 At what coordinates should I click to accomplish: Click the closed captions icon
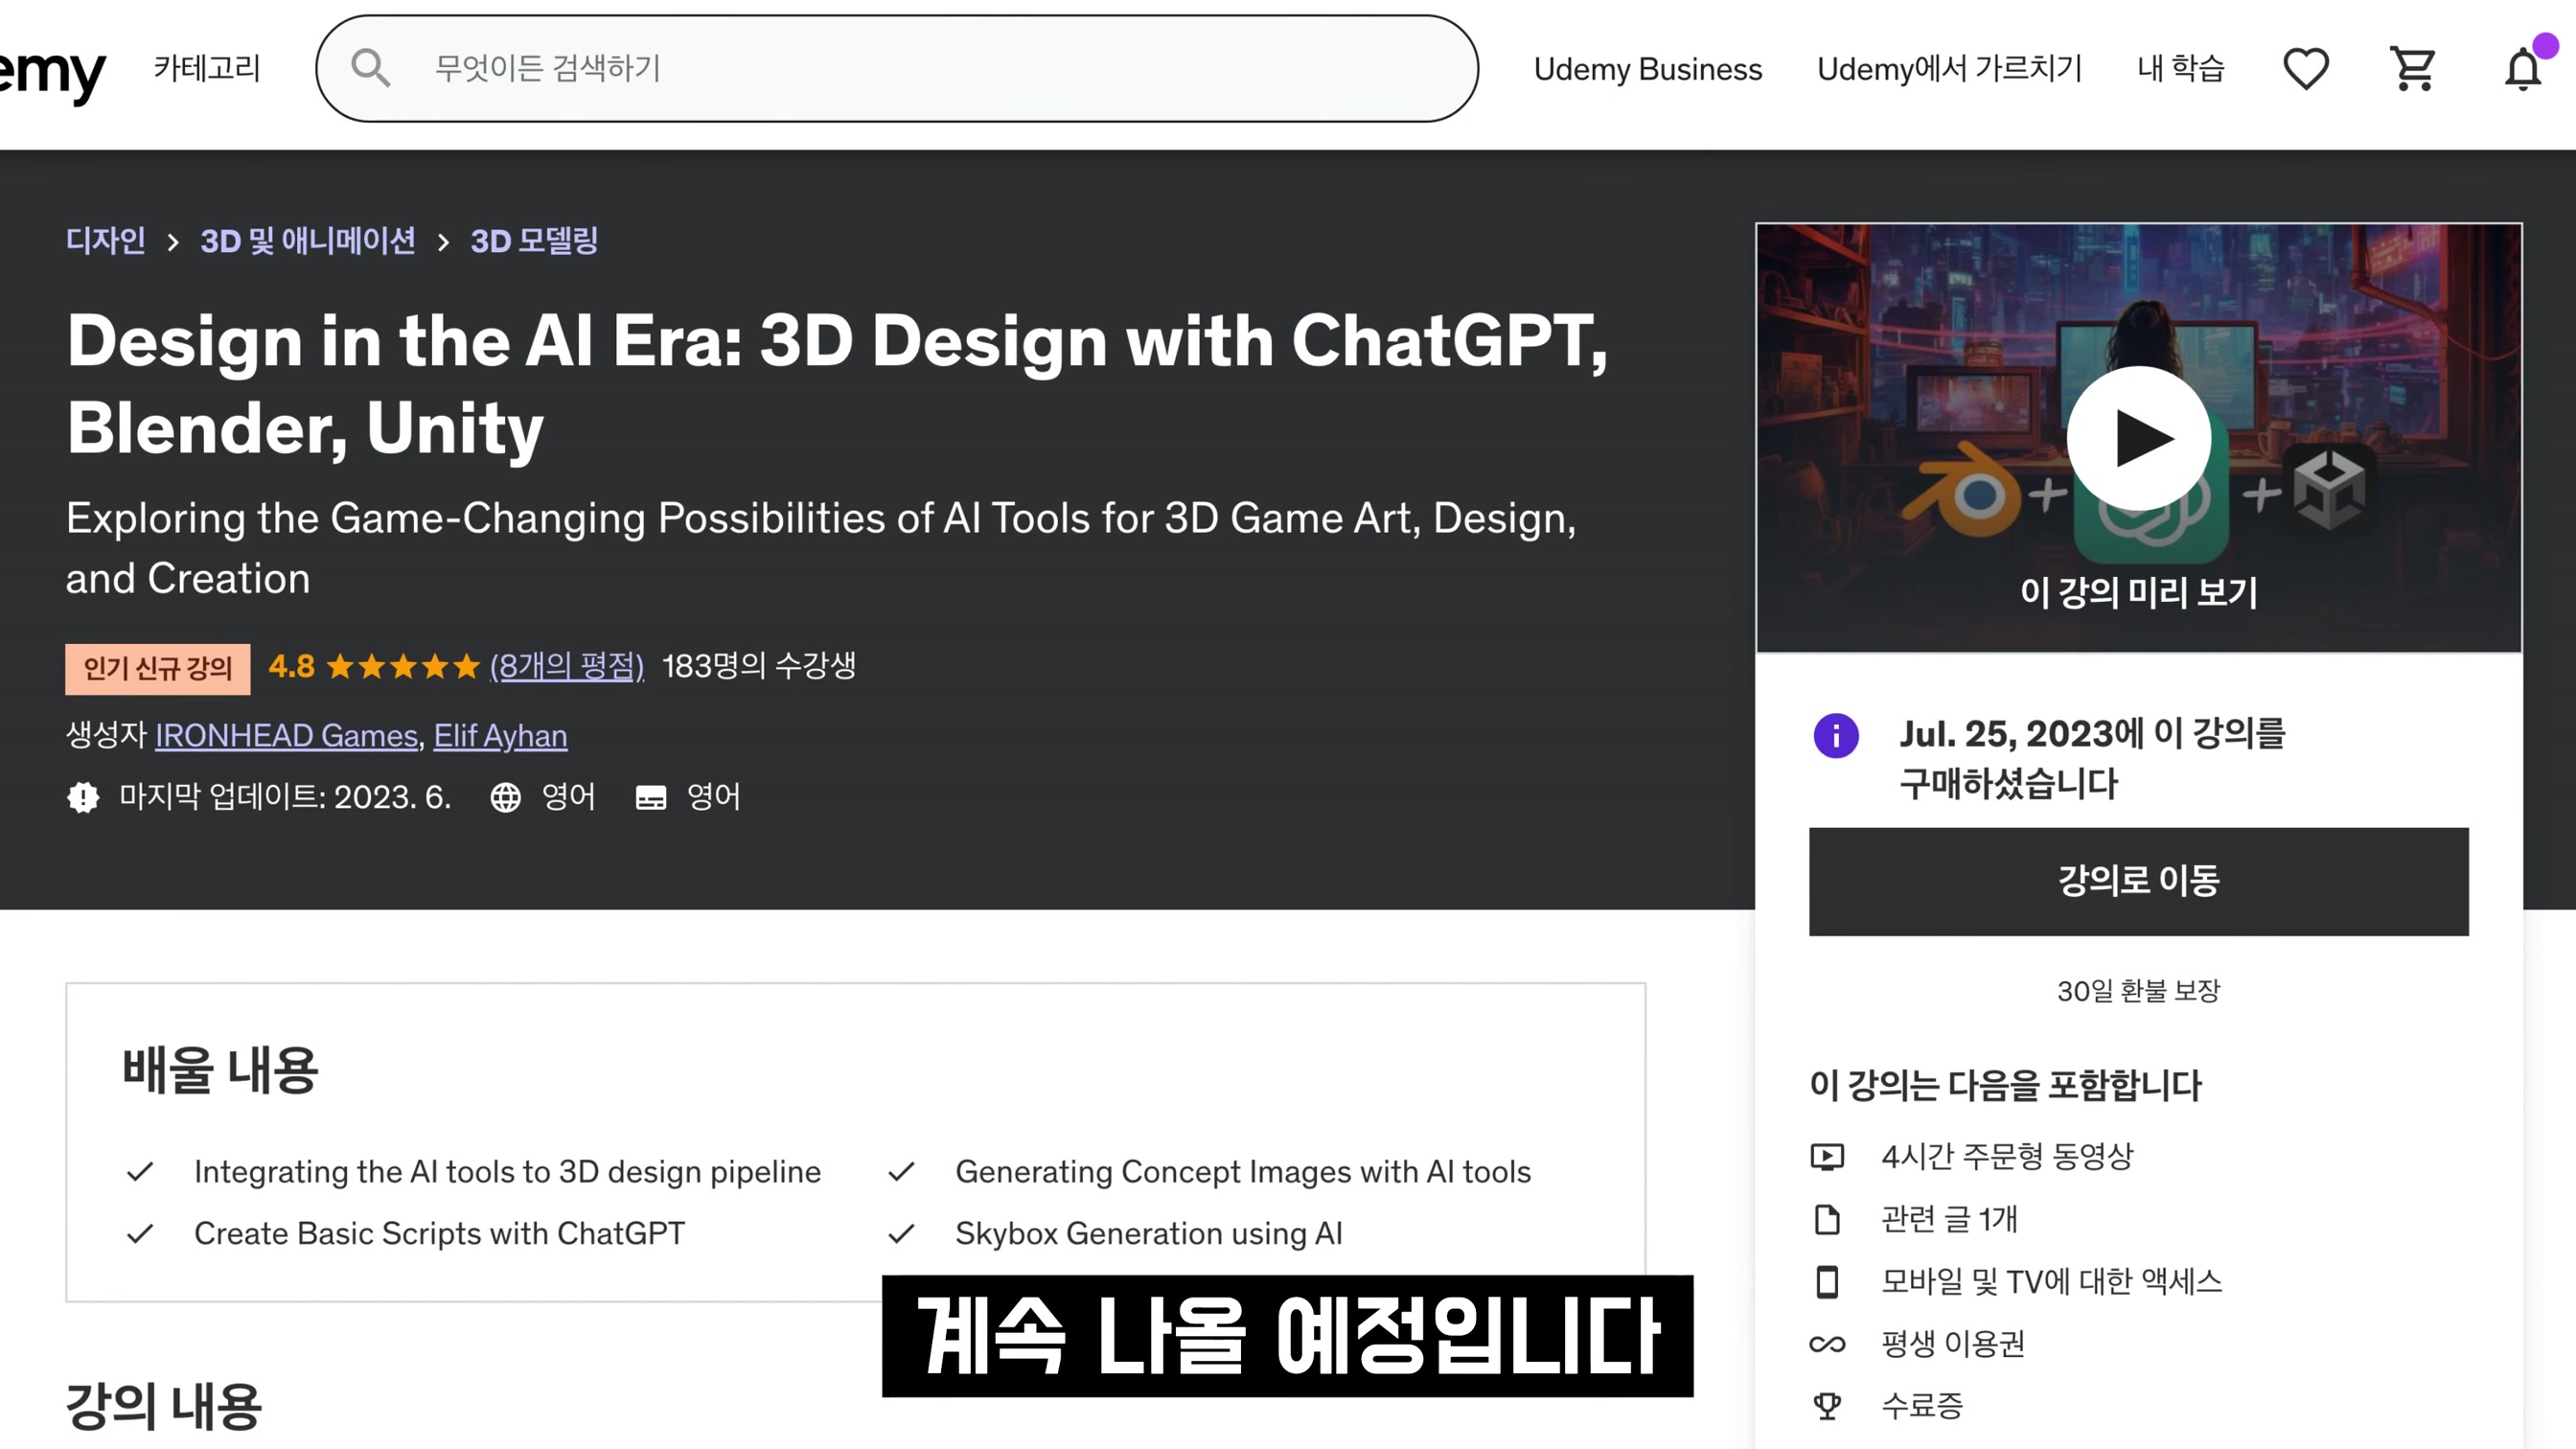click(x=651, y=797)
